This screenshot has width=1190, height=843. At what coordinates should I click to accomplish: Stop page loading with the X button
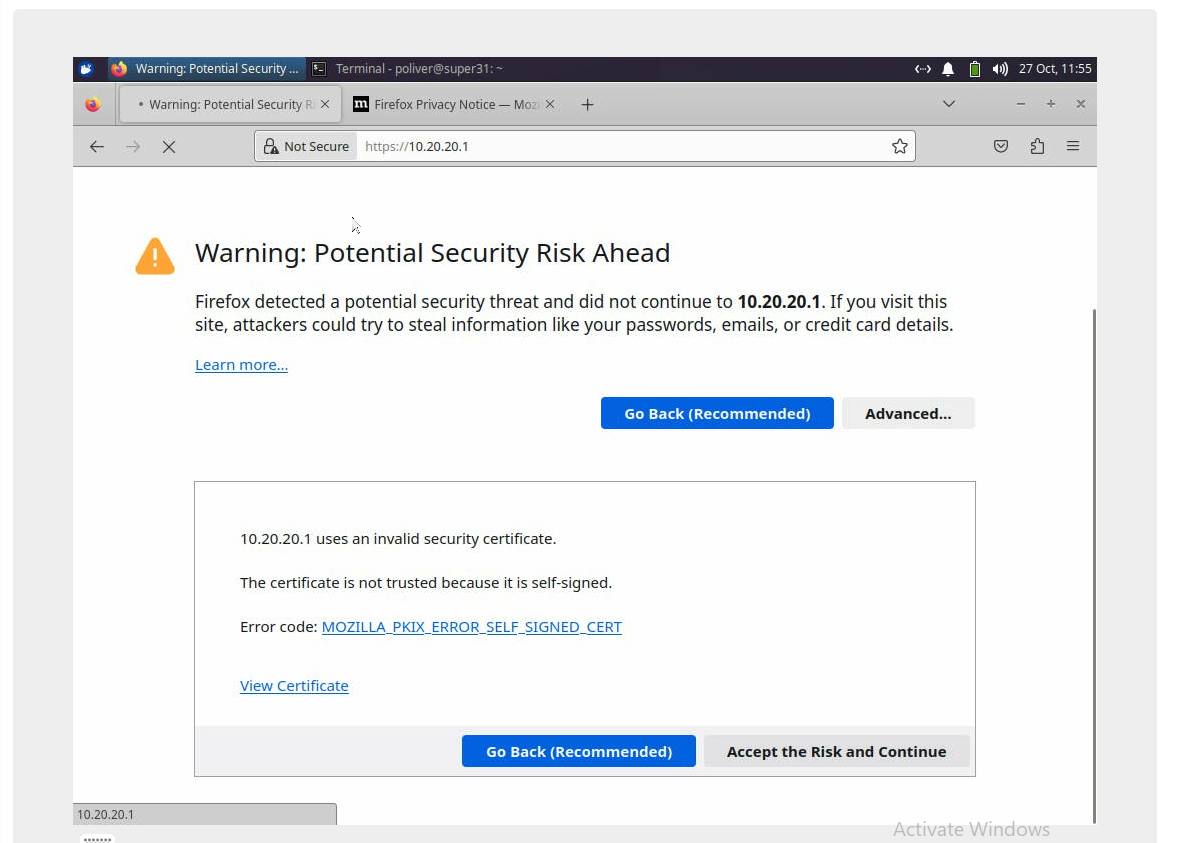coord(169,146)
